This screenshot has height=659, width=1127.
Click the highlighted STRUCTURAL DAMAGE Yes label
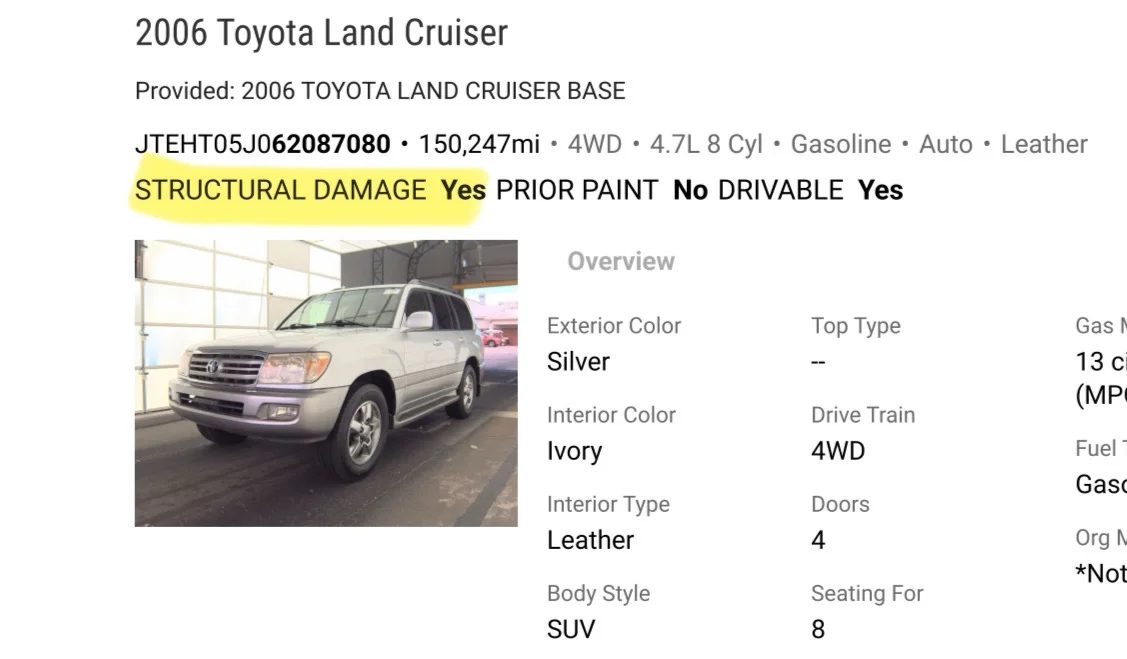click(x=310, y=190)
